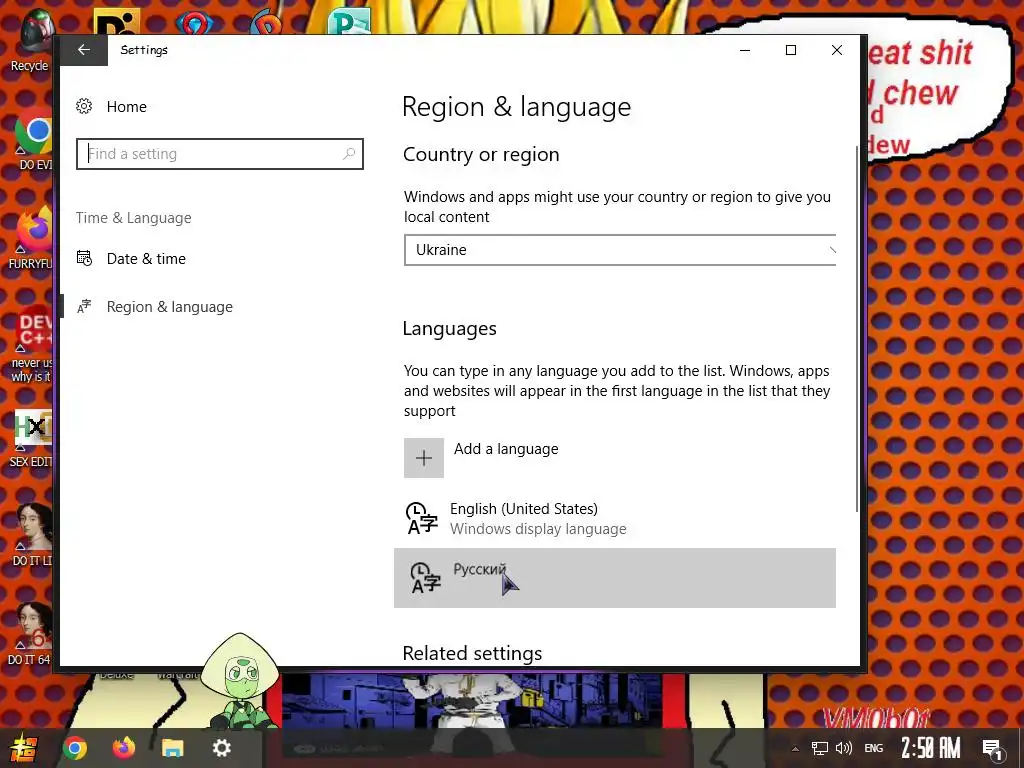Image resolution: width=1024 pixels, height=768 pixels.
Task: Minimize the Settings window
Action: point(745,50)
